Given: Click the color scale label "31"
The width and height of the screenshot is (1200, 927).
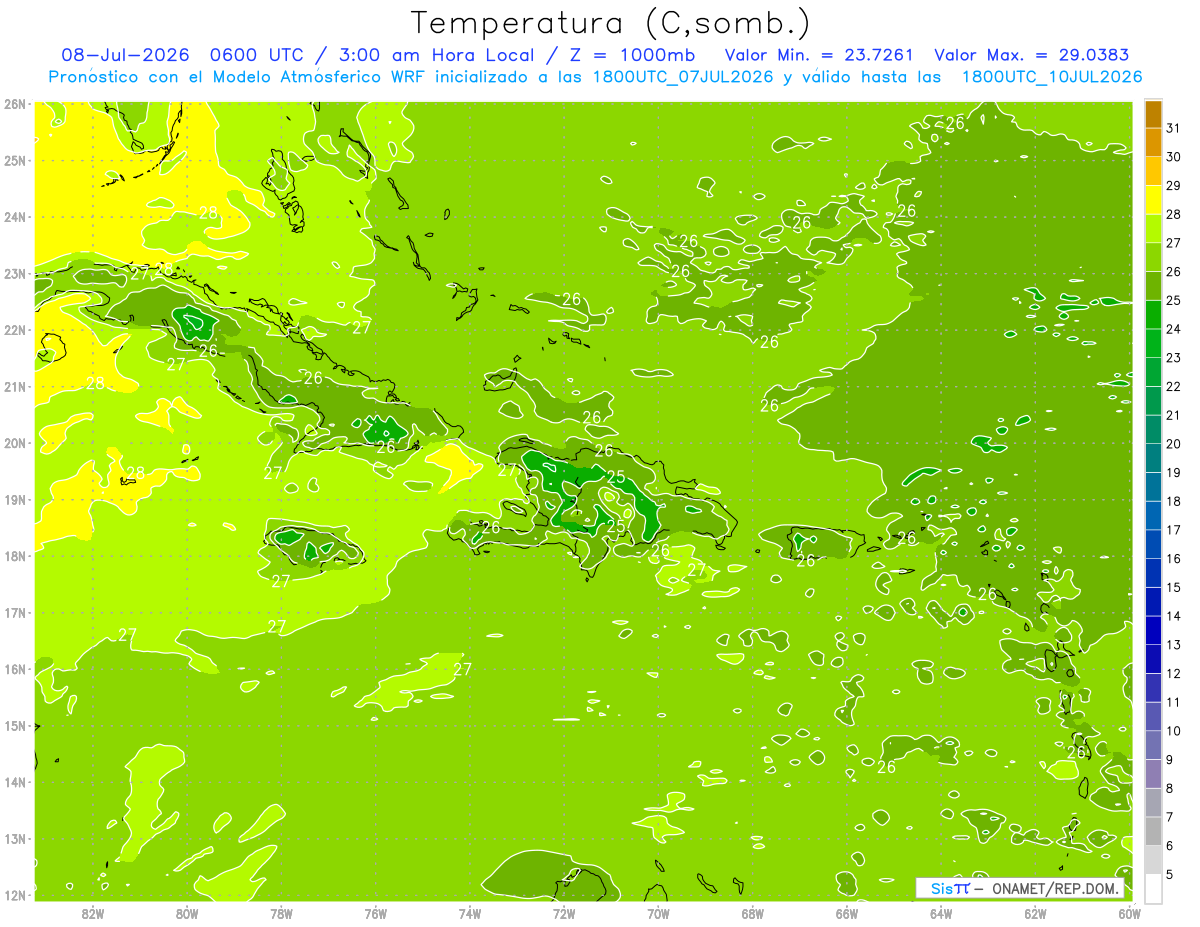Looking at the screenshot, I should [x=1173, y=128].
